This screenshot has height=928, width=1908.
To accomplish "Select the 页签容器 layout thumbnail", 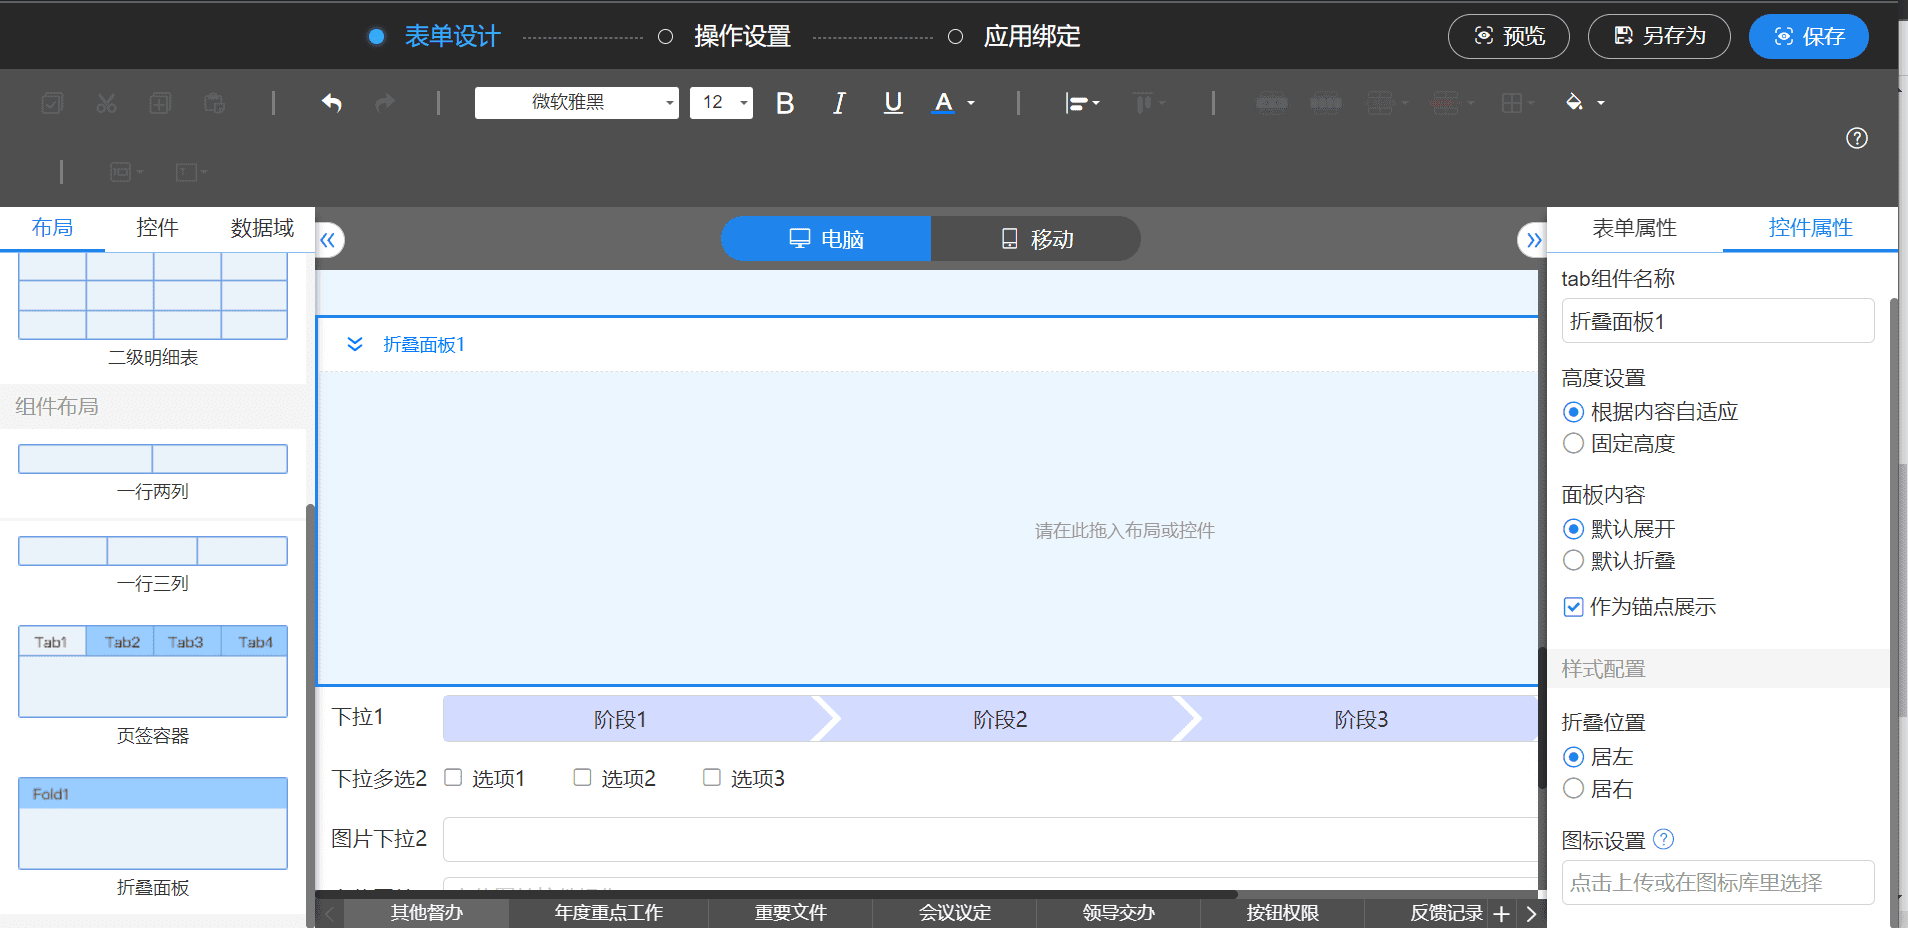I will [x=153, y=671].
